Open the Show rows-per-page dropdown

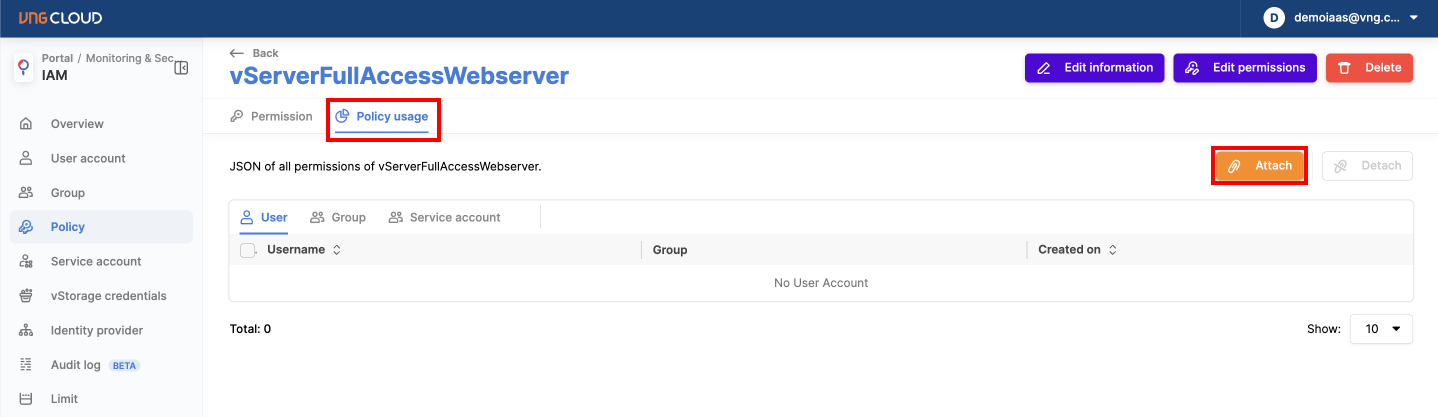(x=1380, y=329)
